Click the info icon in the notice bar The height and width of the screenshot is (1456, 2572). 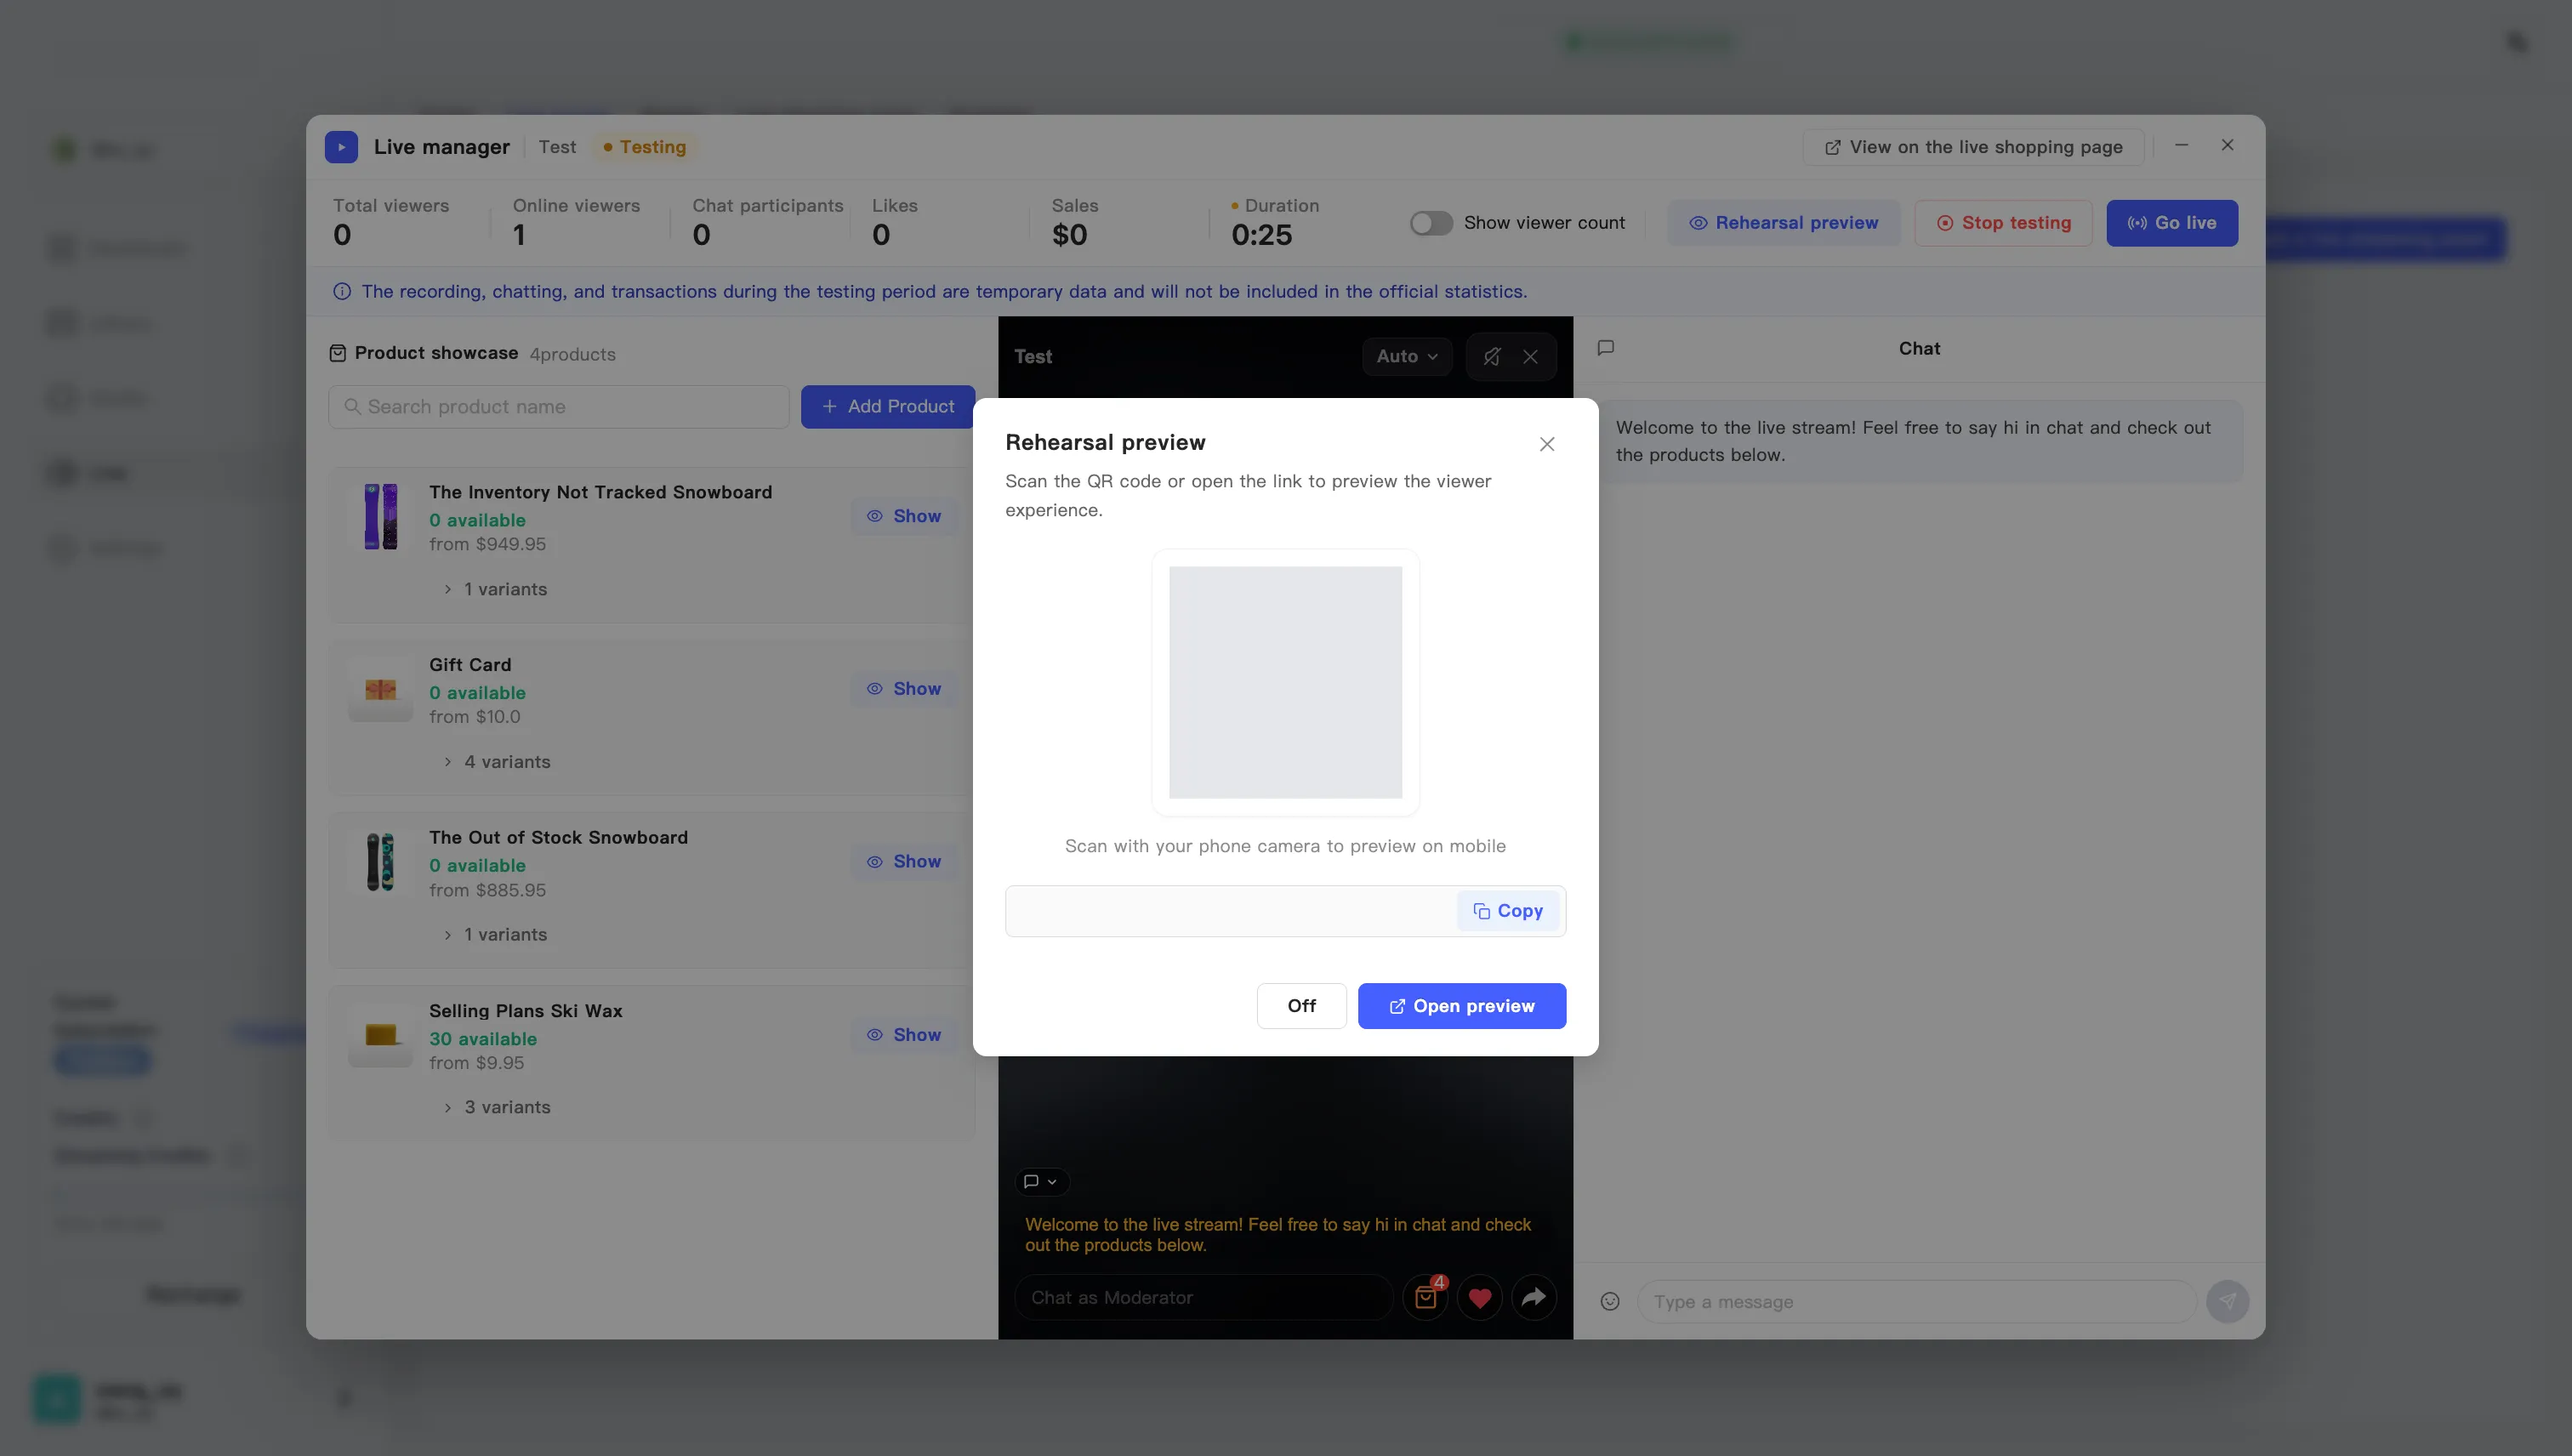(342, 292)
